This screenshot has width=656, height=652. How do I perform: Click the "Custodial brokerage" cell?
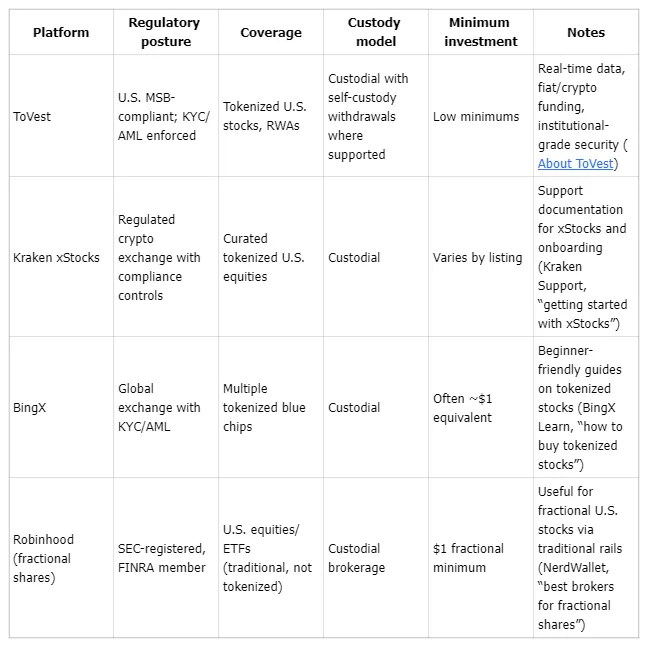[356, 558]
